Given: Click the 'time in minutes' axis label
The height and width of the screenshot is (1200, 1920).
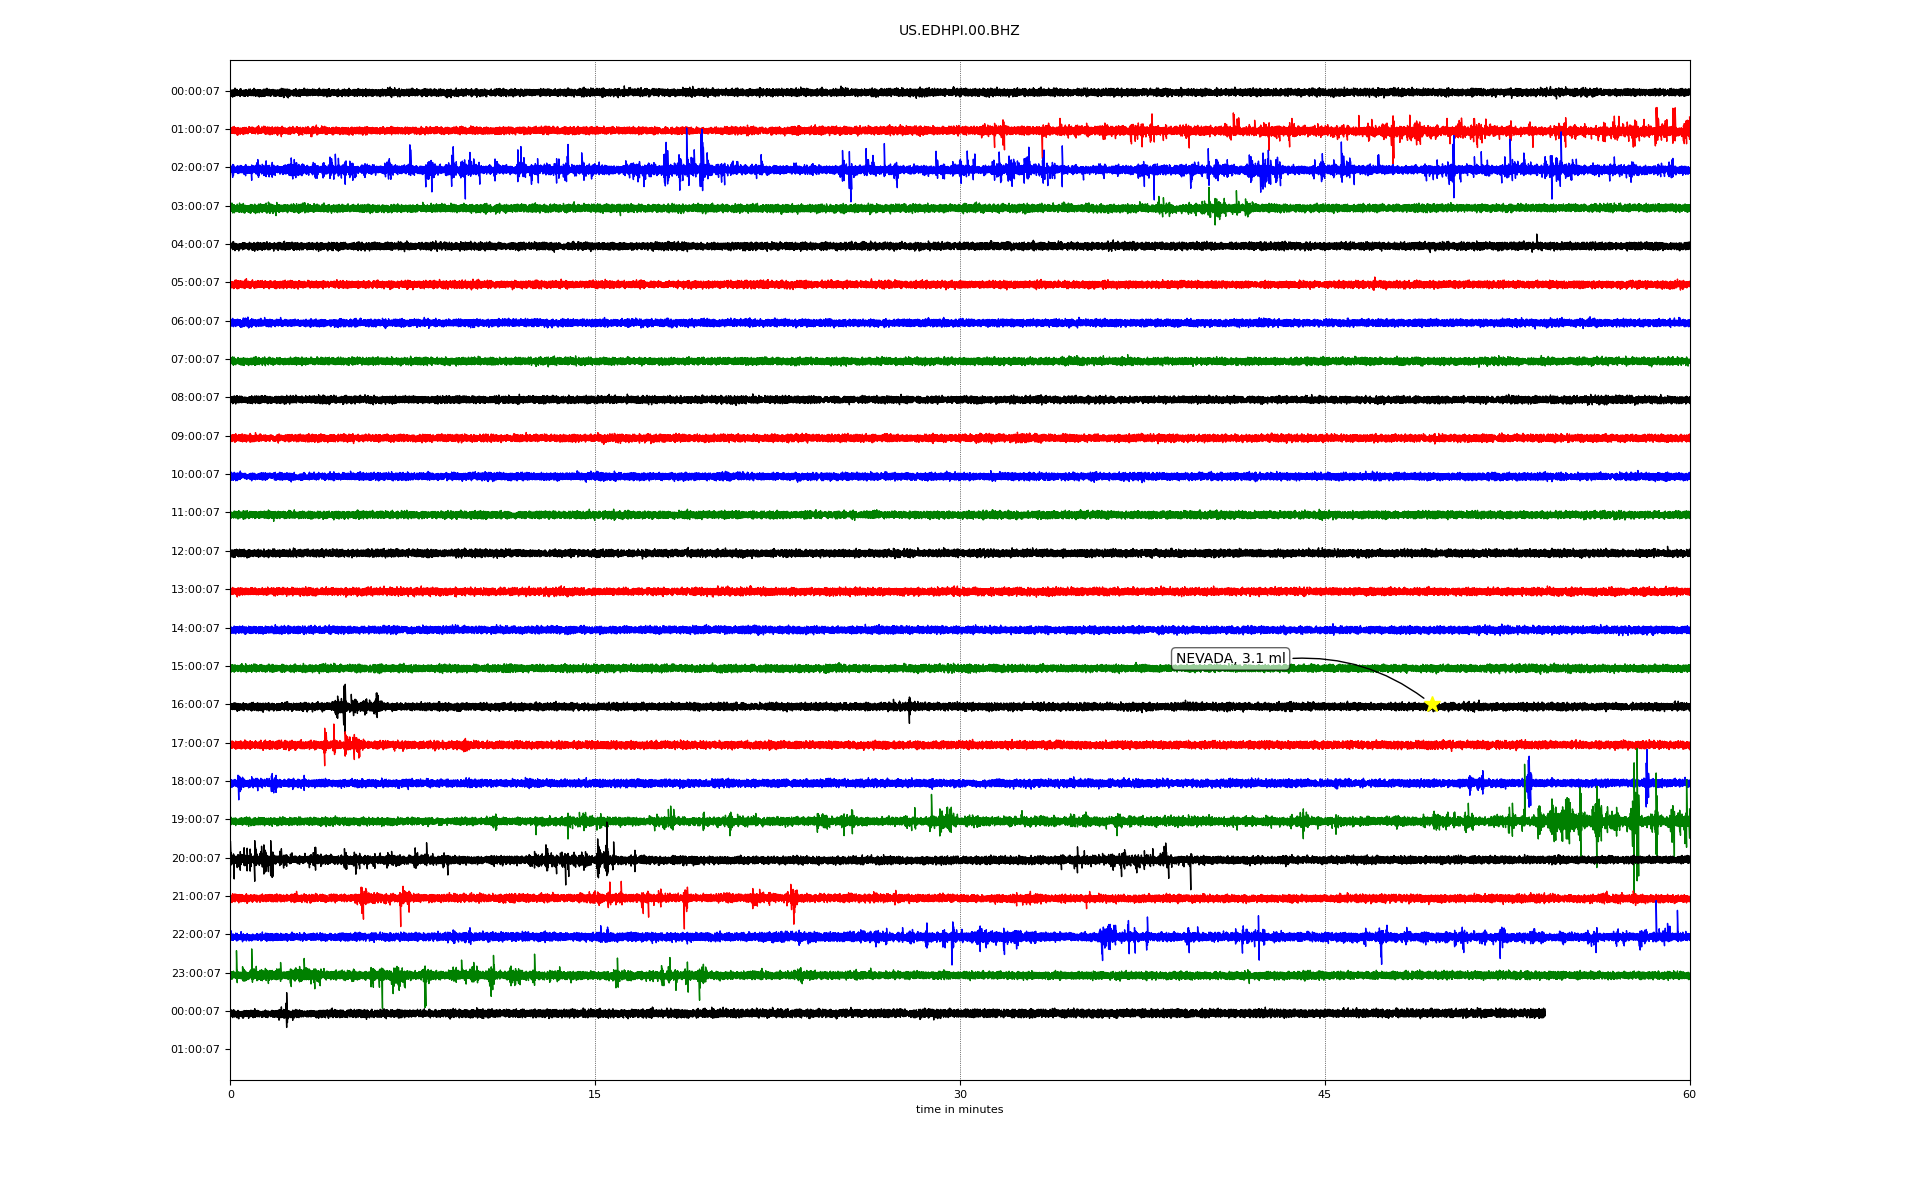Looking at the screenshot, I should tap(959, 1109).
